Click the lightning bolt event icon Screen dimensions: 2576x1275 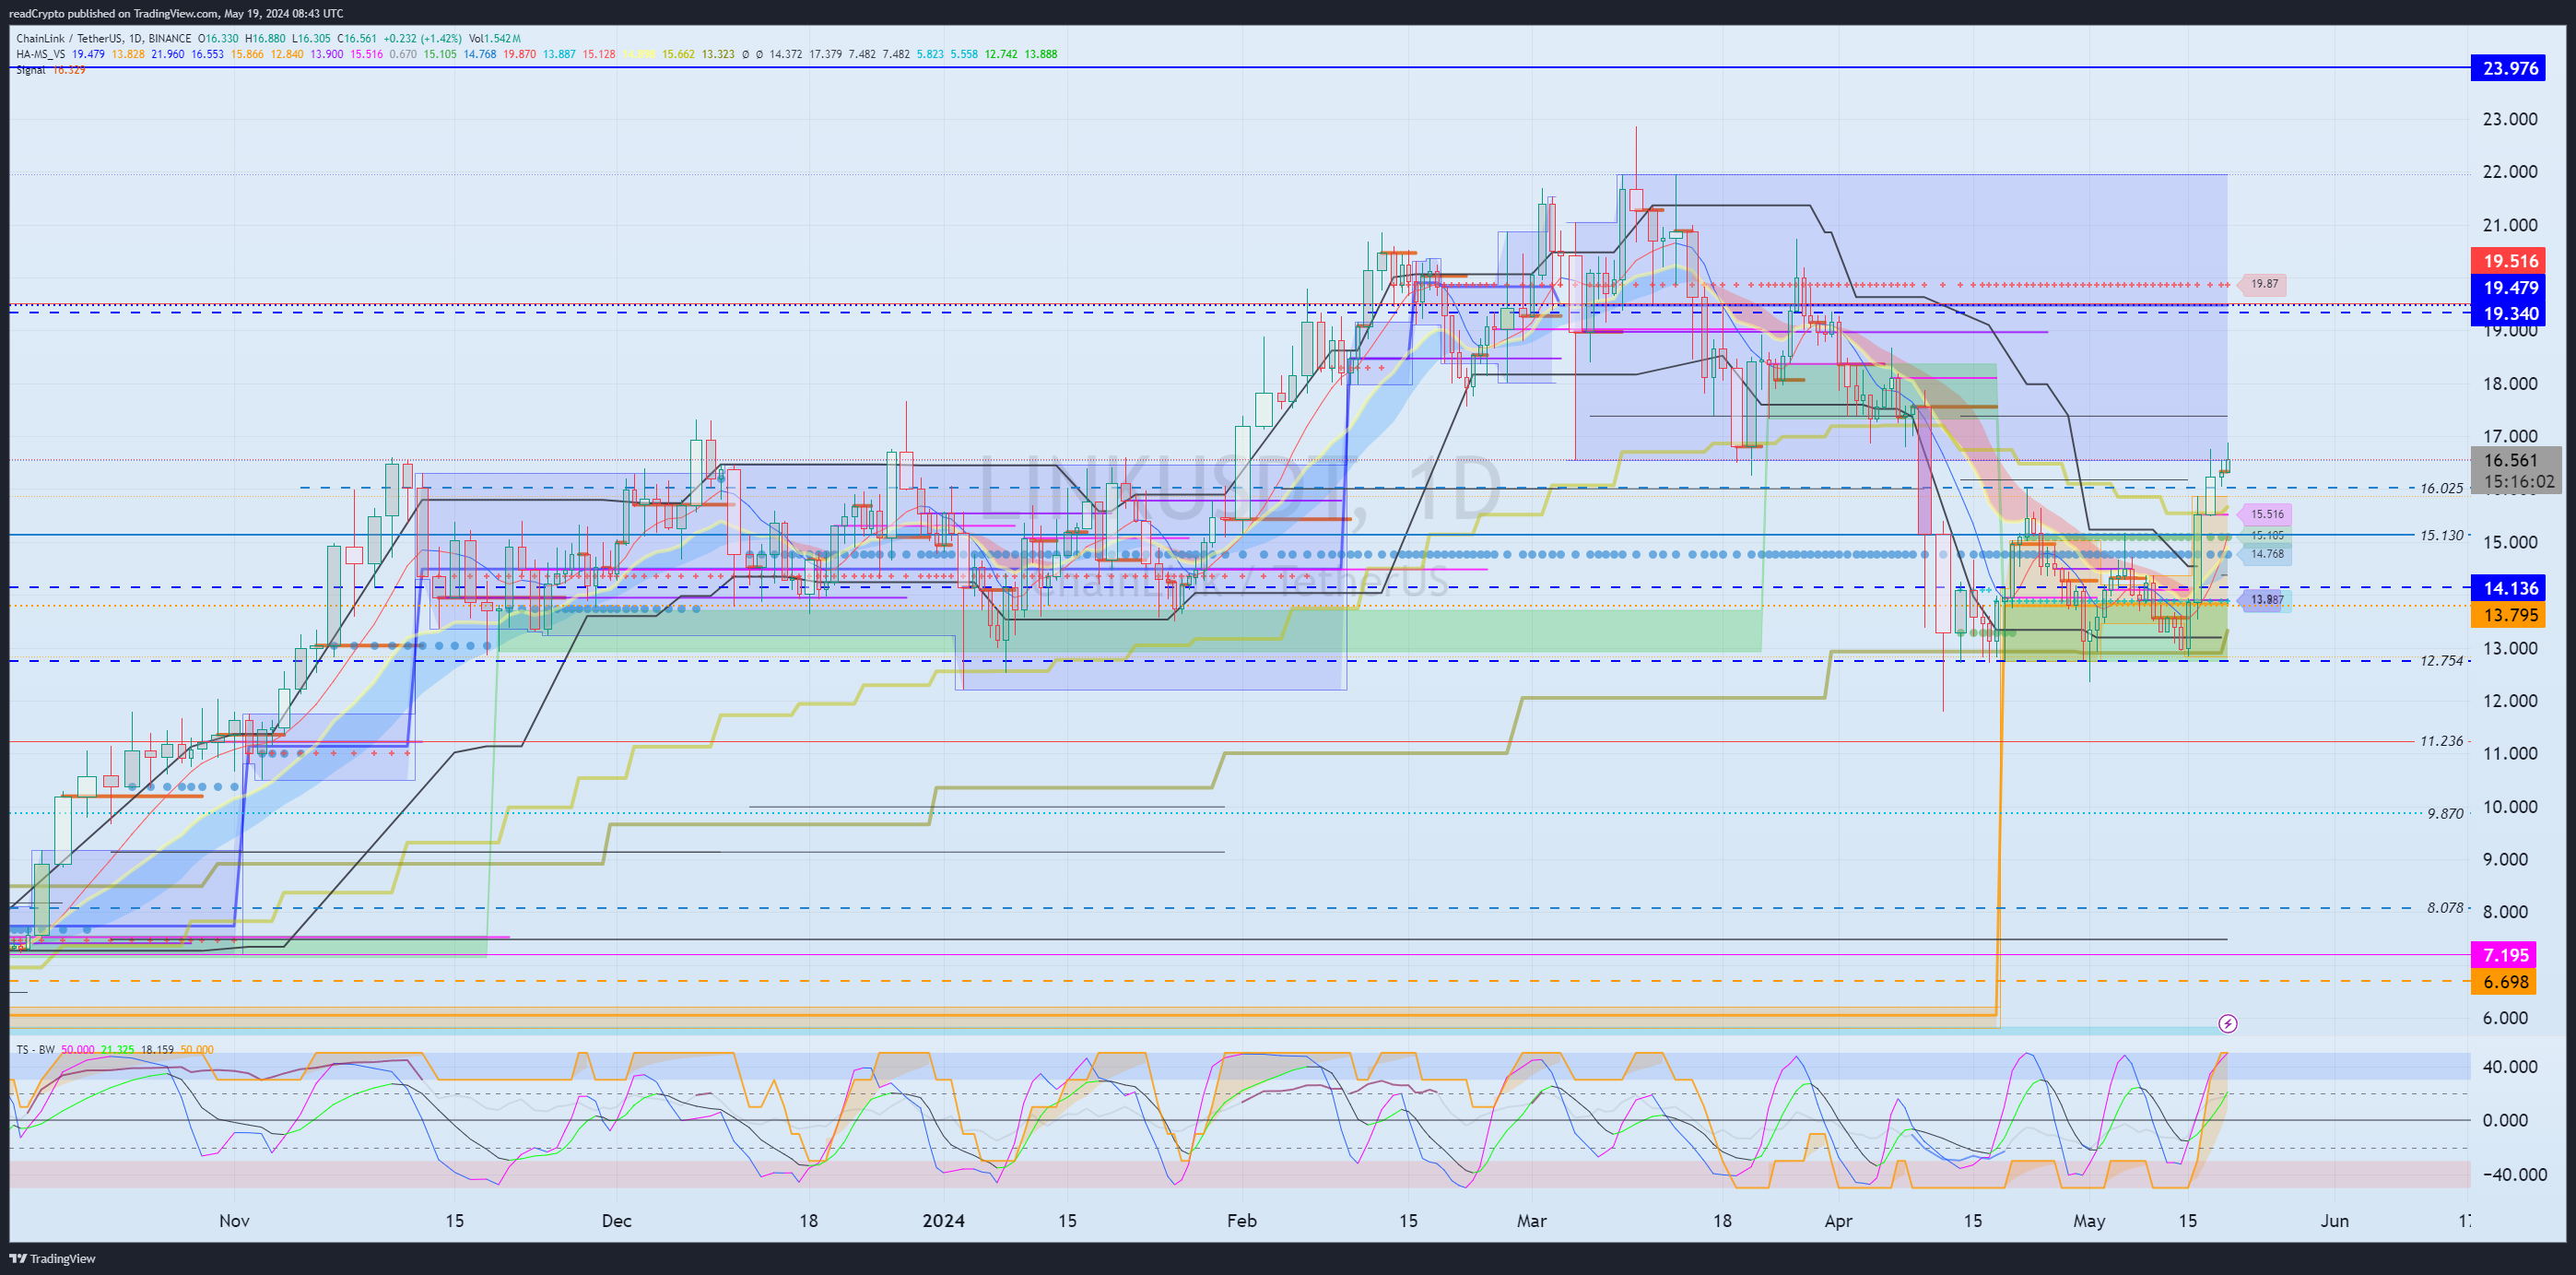pyautogui.click(x=2227, y=1023)
